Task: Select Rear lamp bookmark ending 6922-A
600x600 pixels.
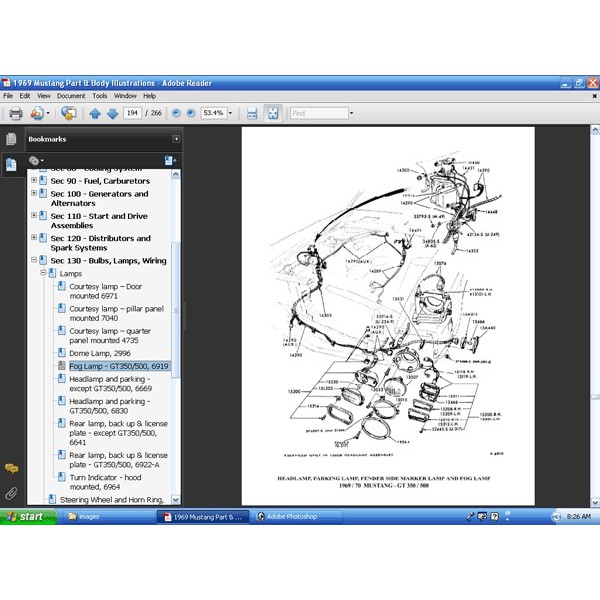Action: [x=118, y=460]
